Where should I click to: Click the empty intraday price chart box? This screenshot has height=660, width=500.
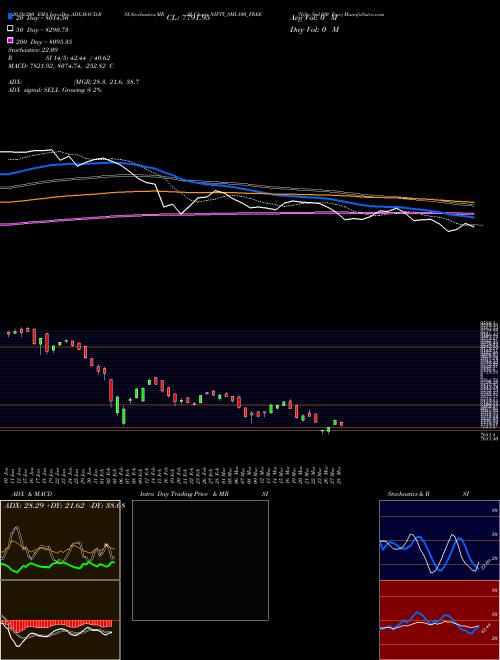[200, 560]
